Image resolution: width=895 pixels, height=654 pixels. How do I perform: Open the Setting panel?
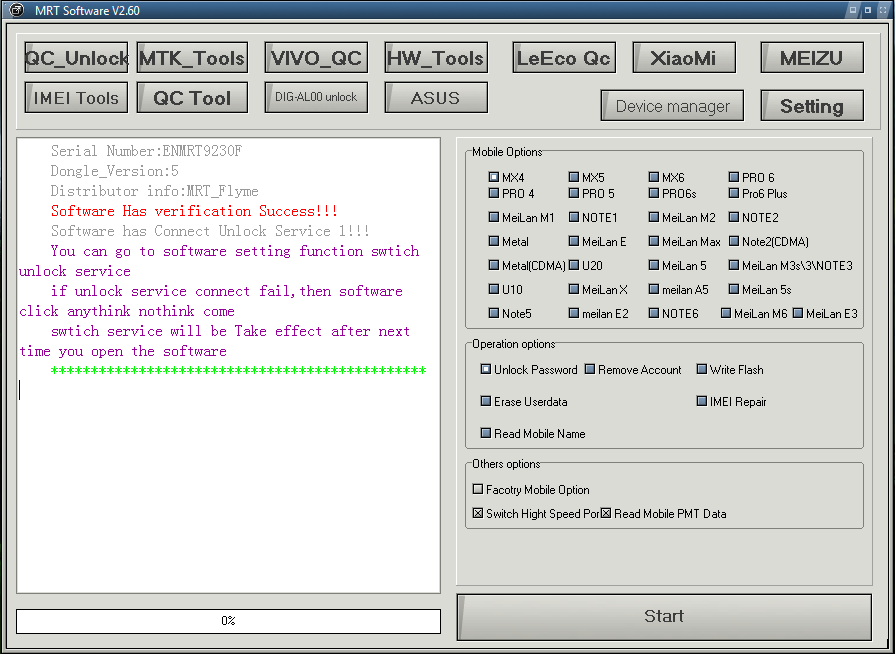[x=812, y=106]
